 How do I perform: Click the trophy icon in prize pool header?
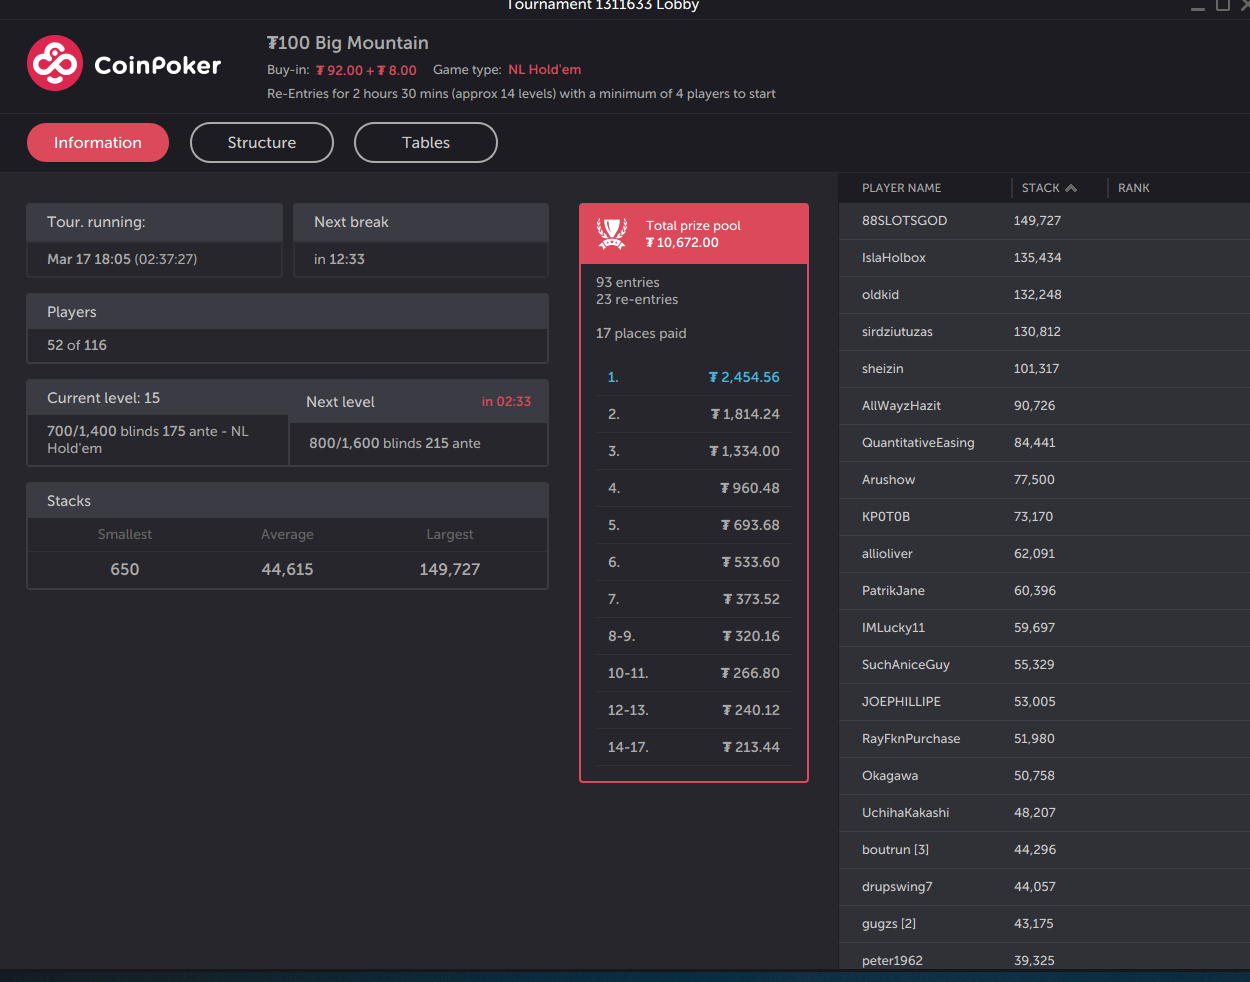click(x=612, y=234)
